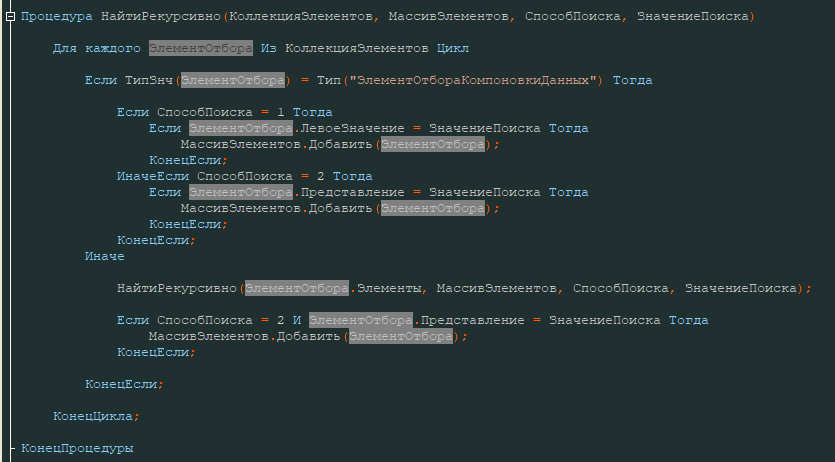835x462 pixels.
Task: Click the Из keyword in the loop line
Action: 268,48
